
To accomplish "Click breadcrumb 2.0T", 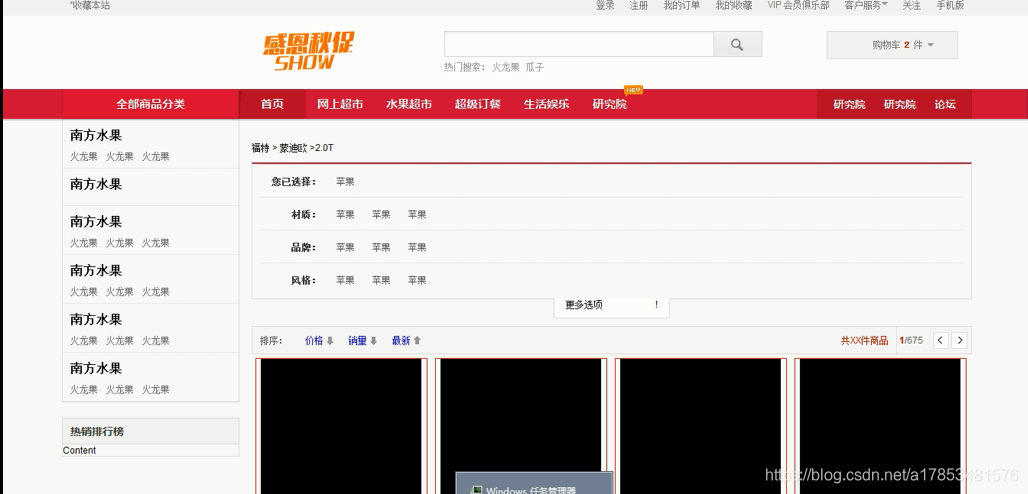I will coord(325,148).
